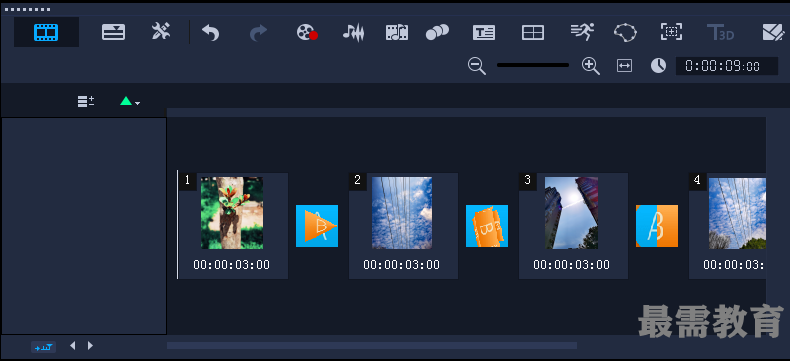790x361 pixels.
Task: Switch to Storyboard View
Action: click(x=46, y=32)
